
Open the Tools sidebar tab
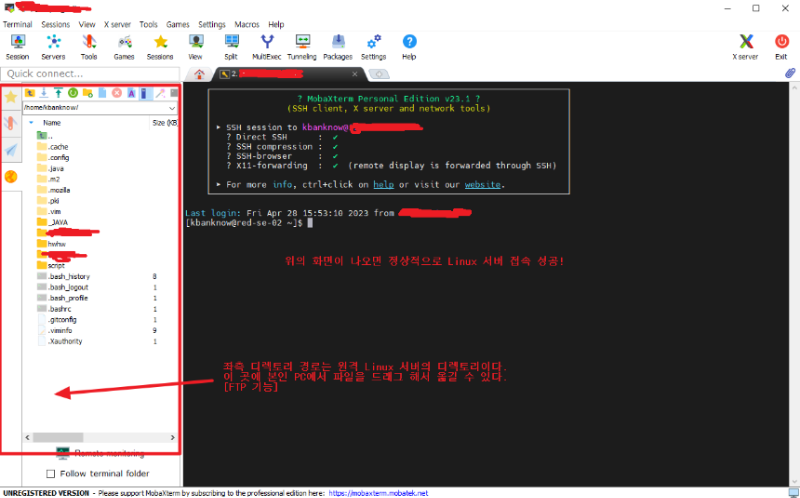[11, 123]
